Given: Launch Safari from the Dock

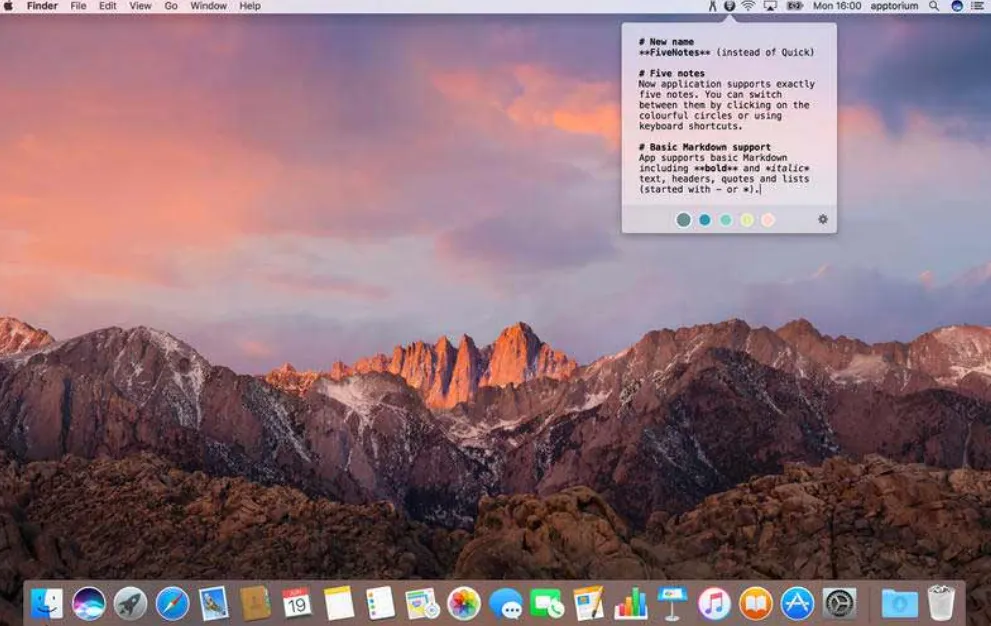Looking at the screenshot, I should (172, 603).
